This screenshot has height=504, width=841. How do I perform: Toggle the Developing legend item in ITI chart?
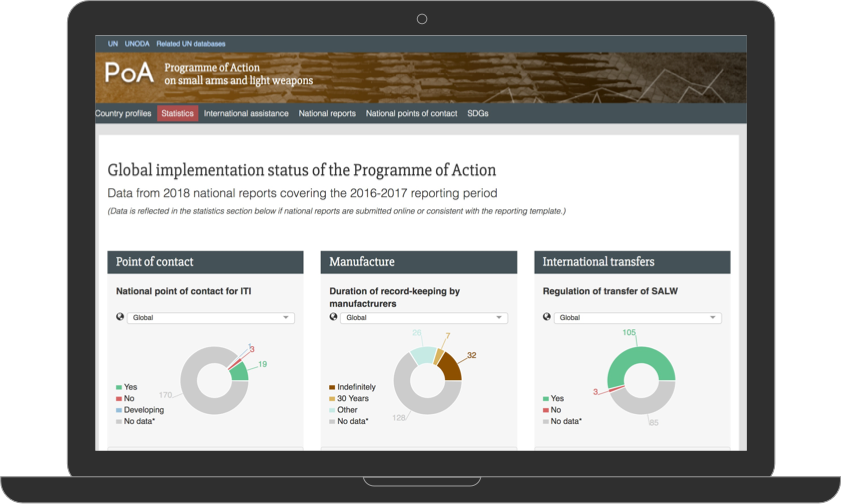(144, 410)
